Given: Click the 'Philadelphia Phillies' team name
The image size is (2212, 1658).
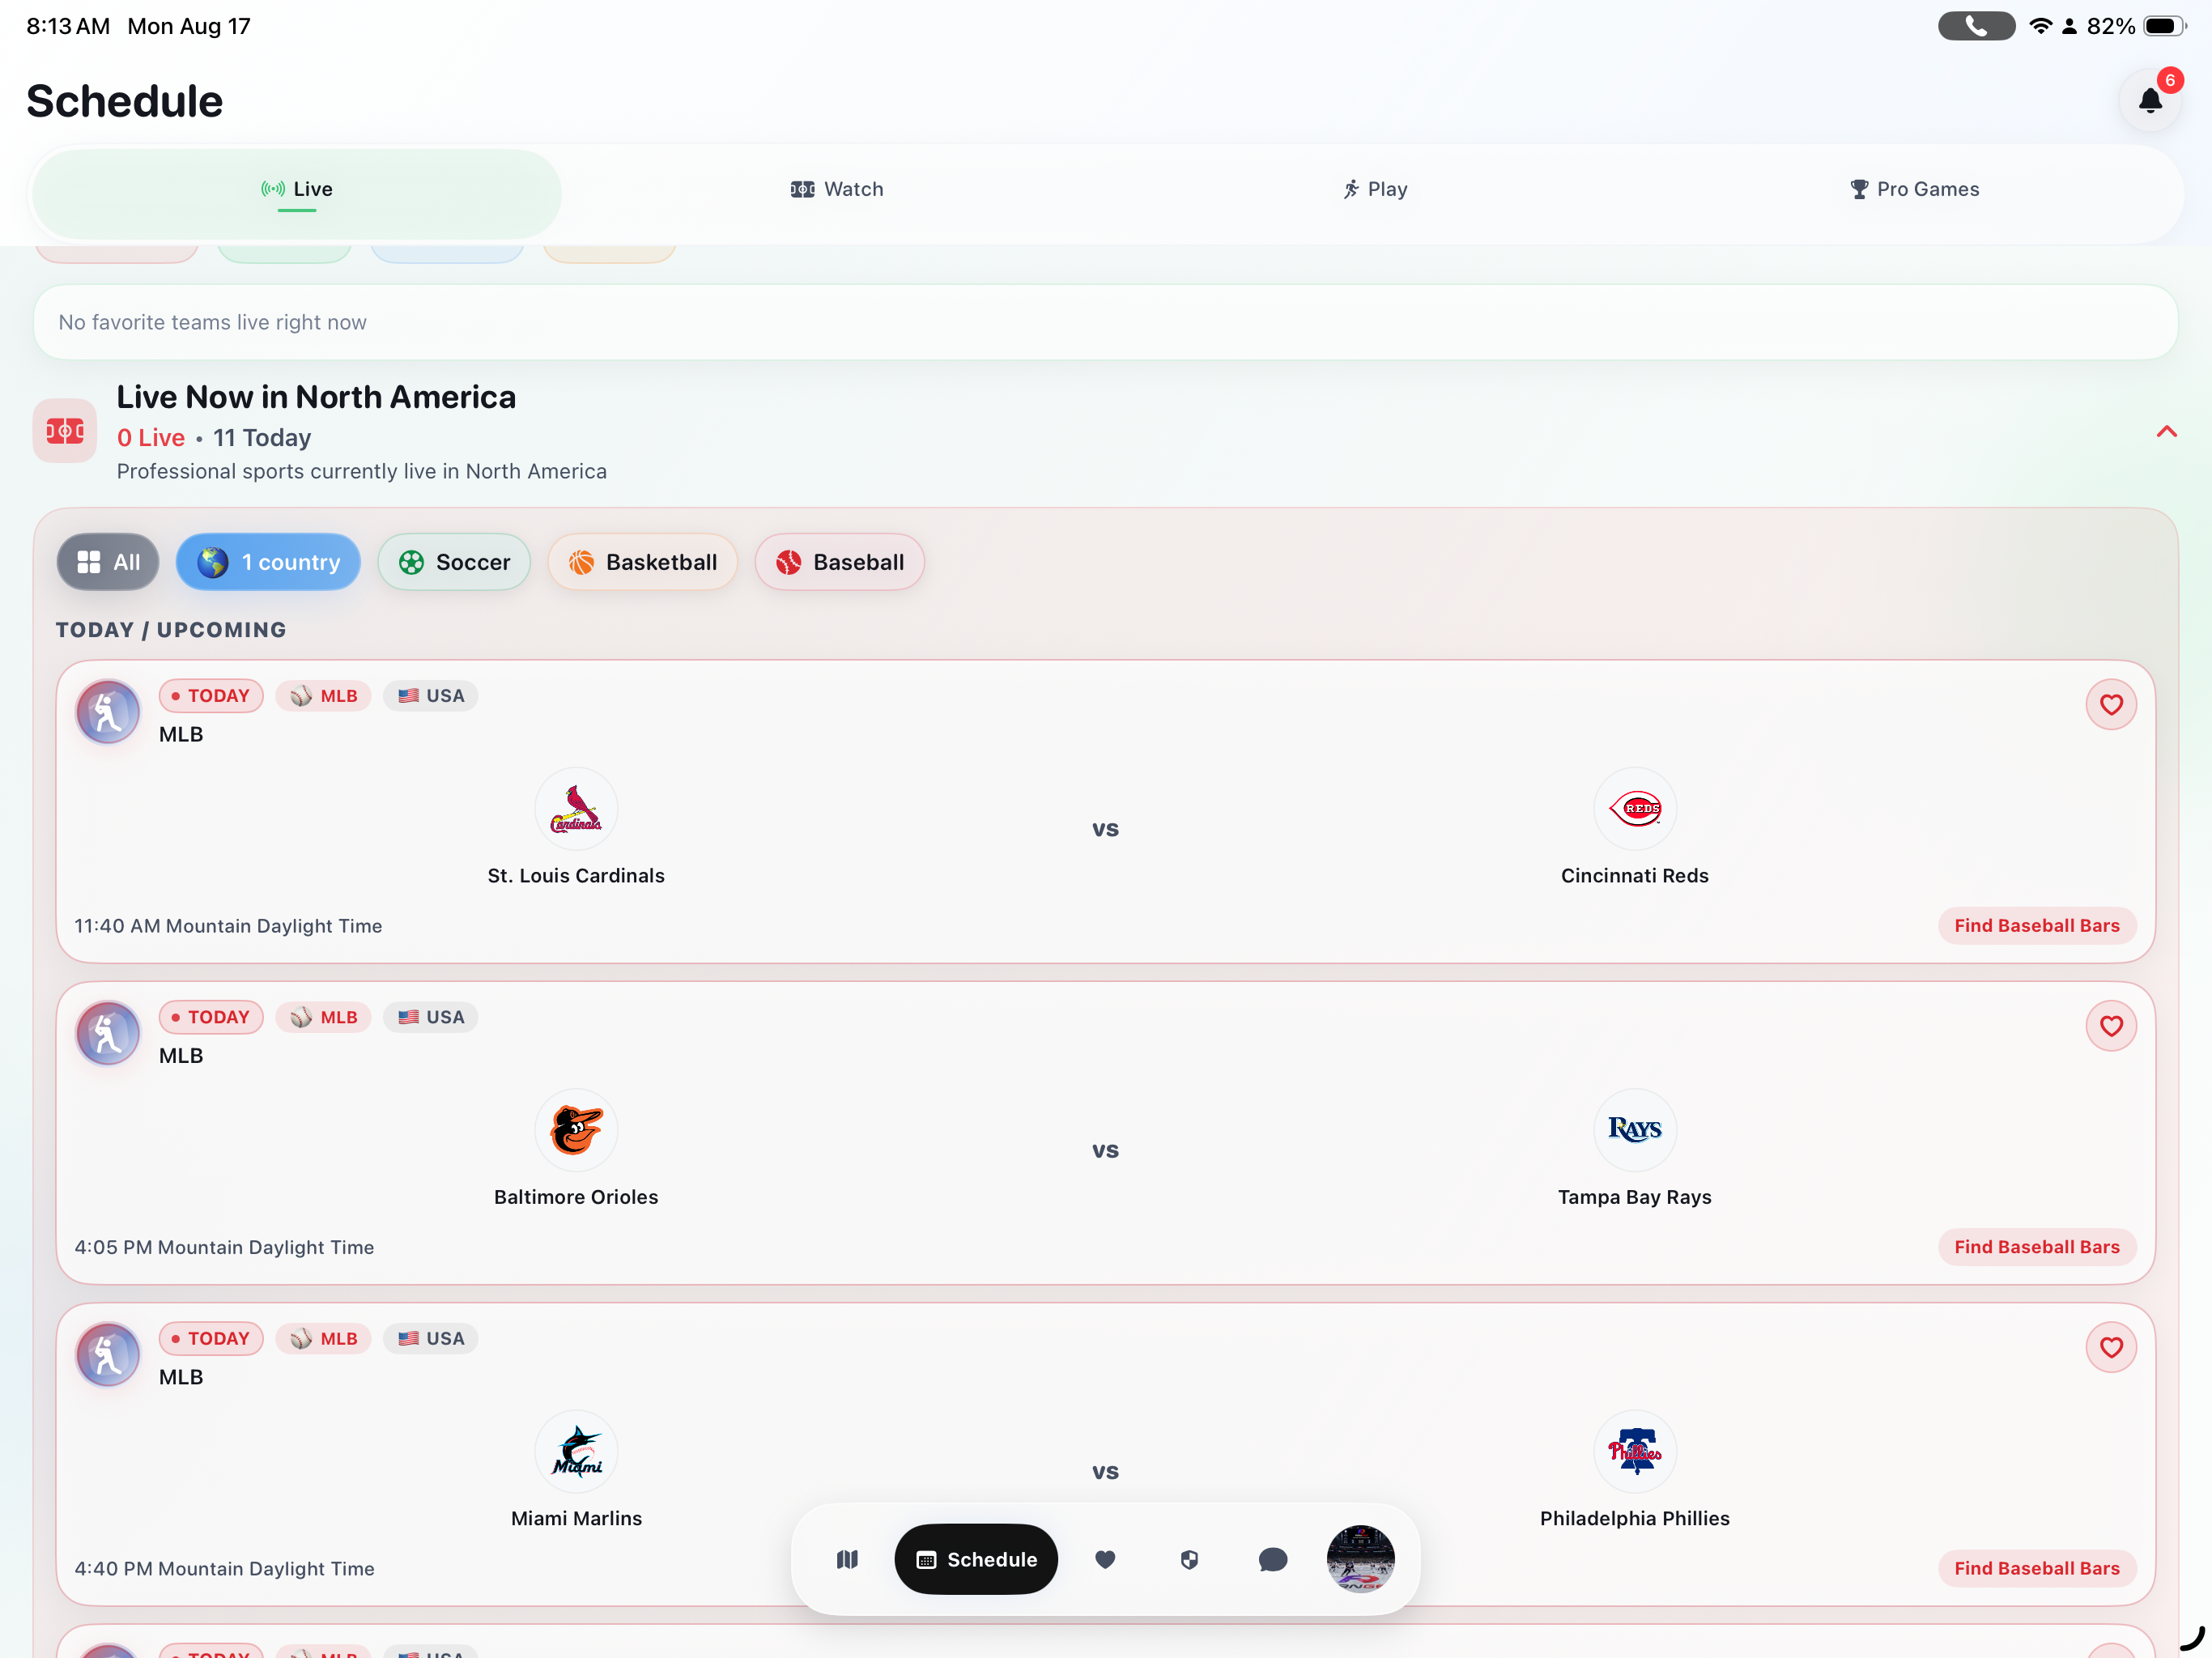Looking at the screenshot, I should pos(1635,1518).
